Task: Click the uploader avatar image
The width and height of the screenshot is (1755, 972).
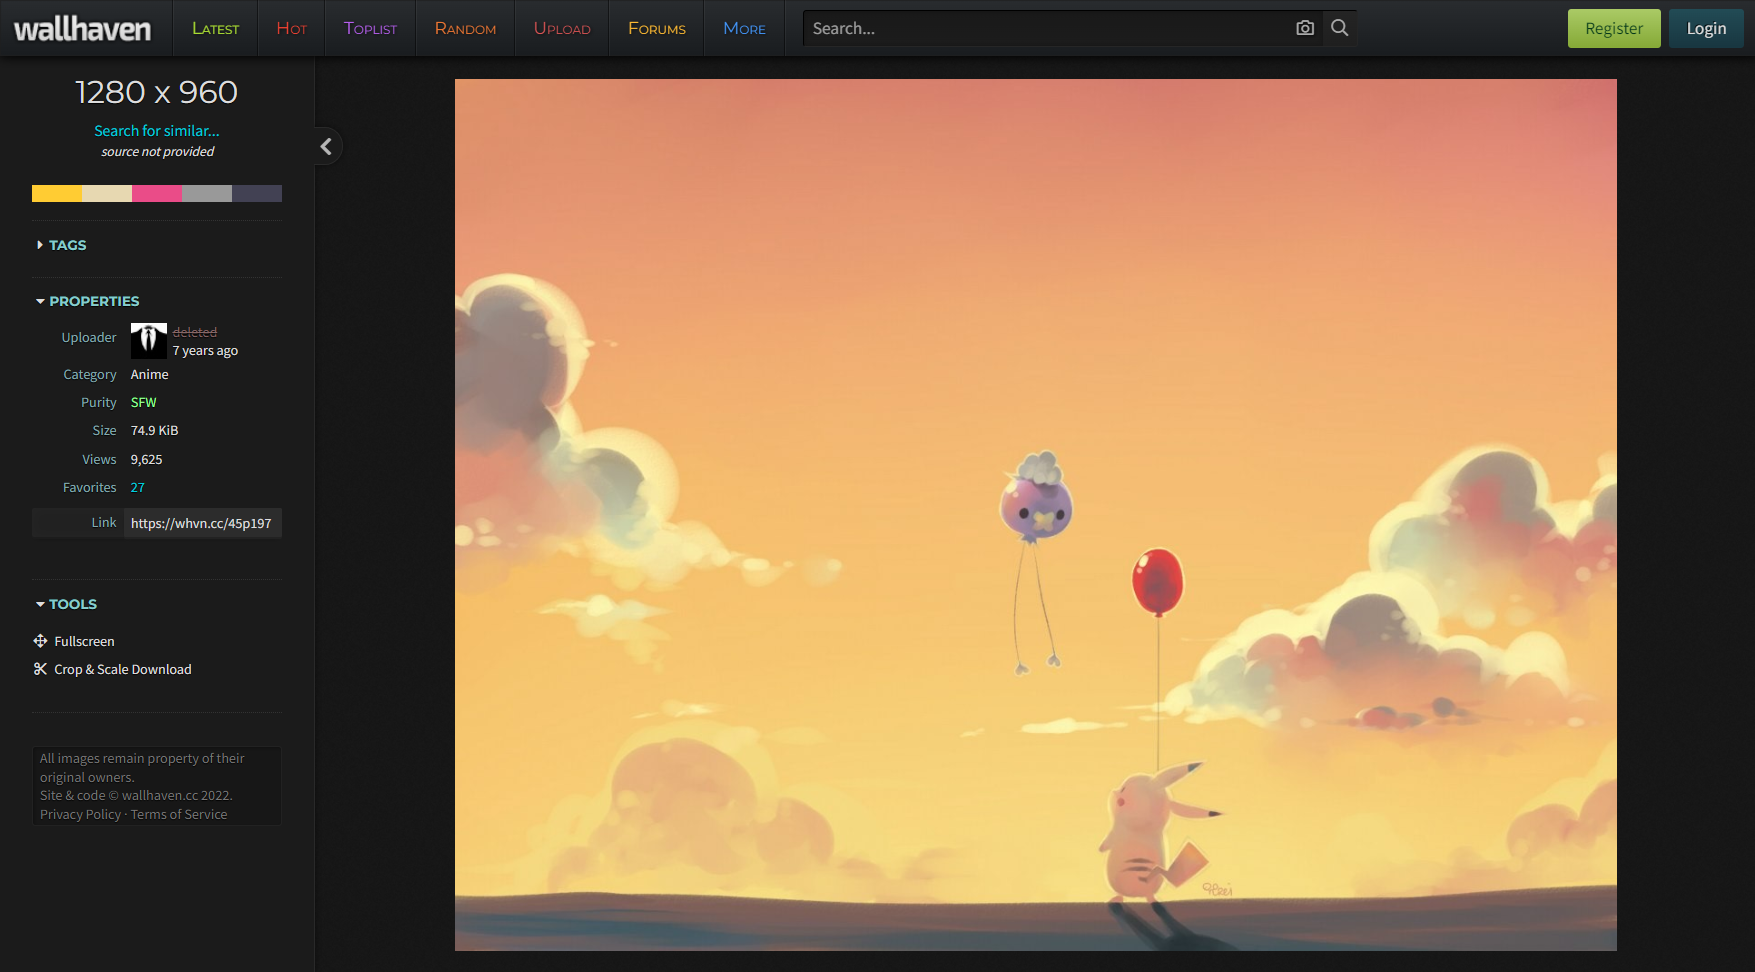Action: [149, 341]
